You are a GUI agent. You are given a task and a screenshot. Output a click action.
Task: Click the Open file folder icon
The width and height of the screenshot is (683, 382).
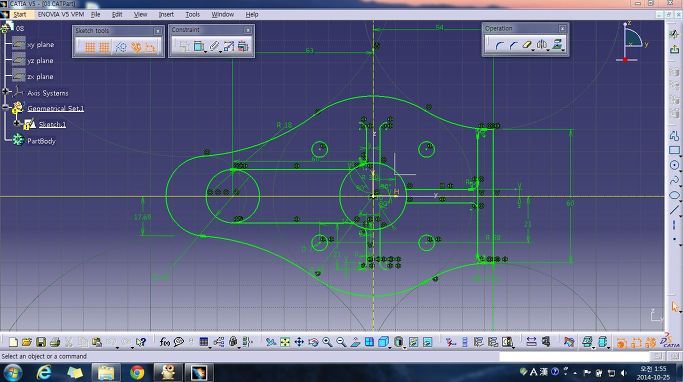27,342
